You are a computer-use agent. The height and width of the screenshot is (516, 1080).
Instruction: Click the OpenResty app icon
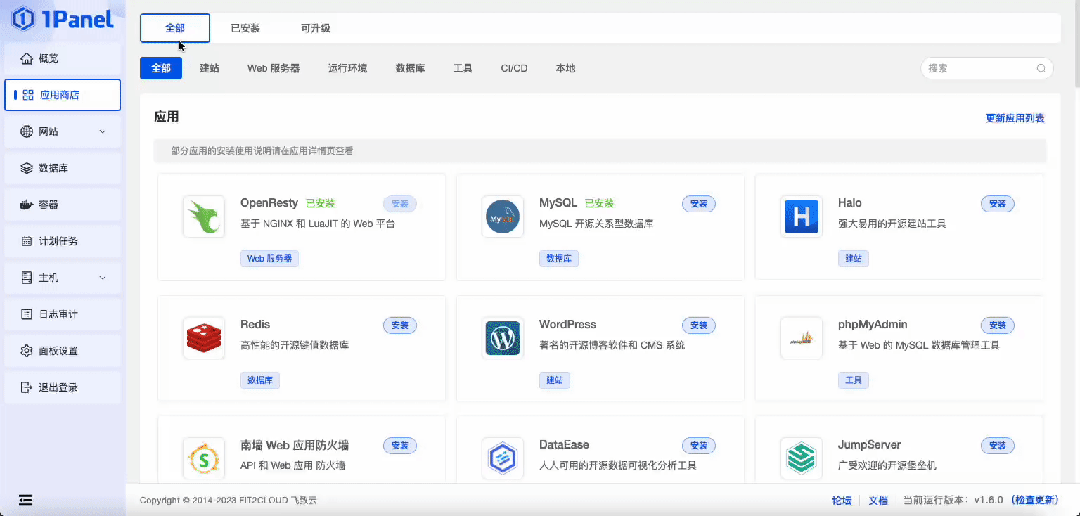(x=204, y=217)
